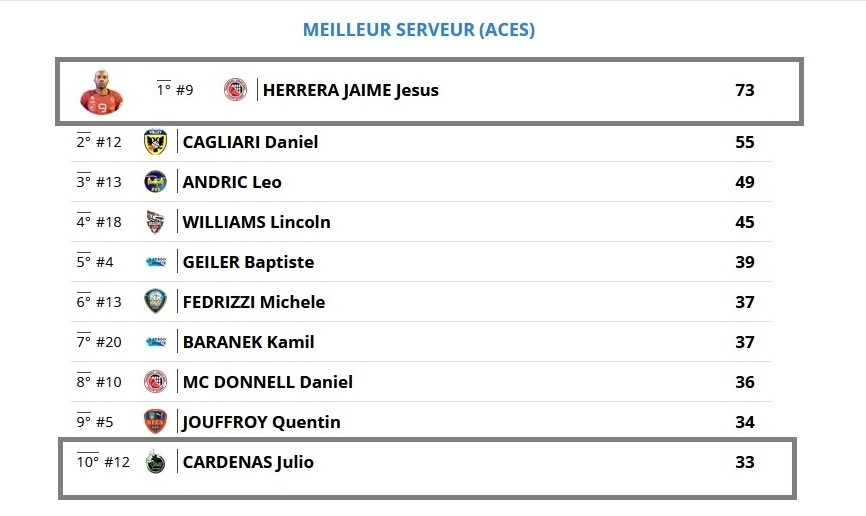Image resolution: width=866 pixels, height=516 pixels.
Task: Select the WILLIAMS Lincoln name
Action: pos(256,222)
